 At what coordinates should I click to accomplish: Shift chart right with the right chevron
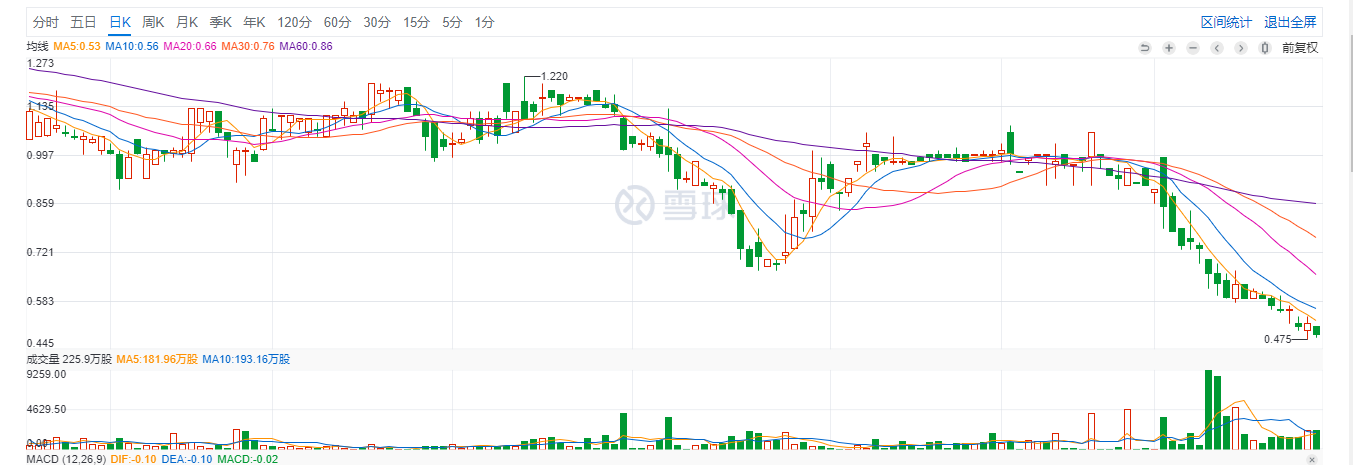click(x=1241, y=47)
